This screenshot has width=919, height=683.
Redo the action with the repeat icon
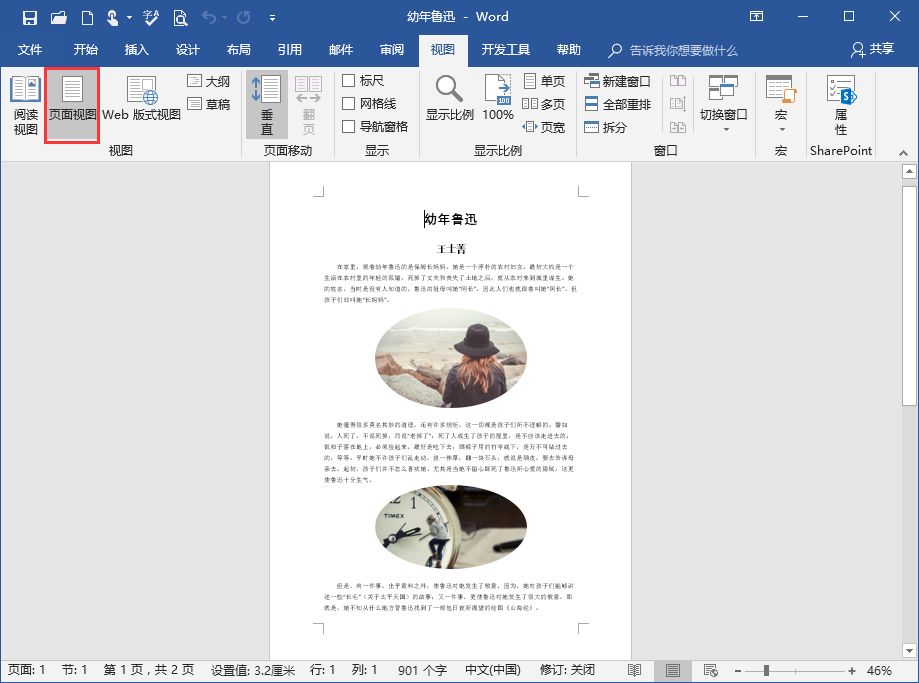pos(243,18)
